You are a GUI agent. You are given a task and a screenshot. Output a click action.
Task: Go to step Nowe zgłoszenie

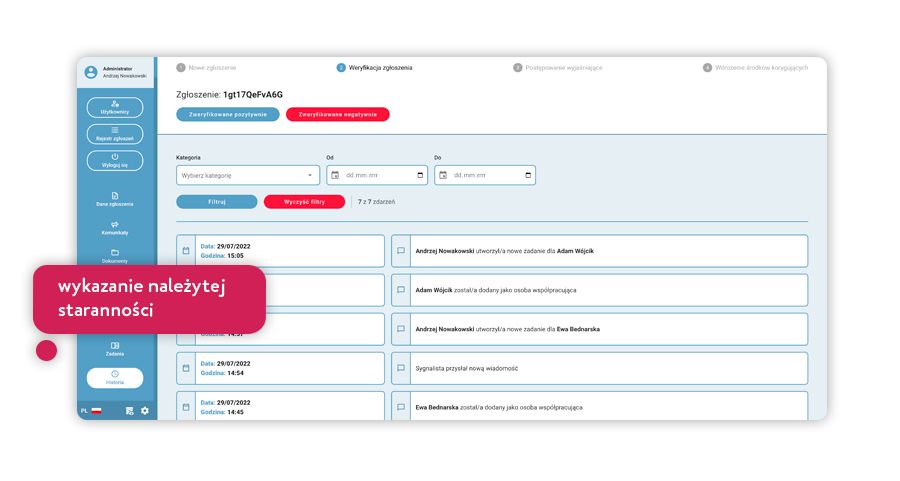[x=206, y=68]
